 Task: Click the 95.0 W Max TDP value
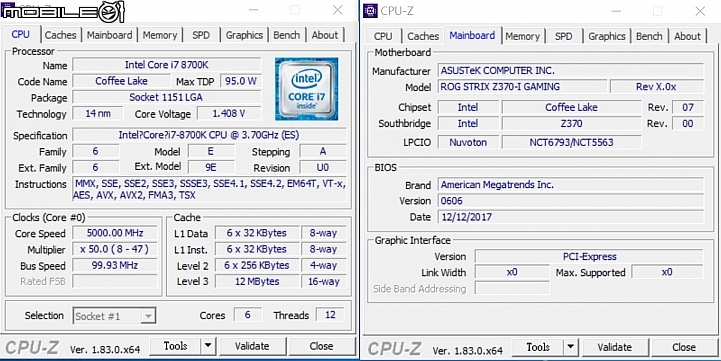(241, 81)
